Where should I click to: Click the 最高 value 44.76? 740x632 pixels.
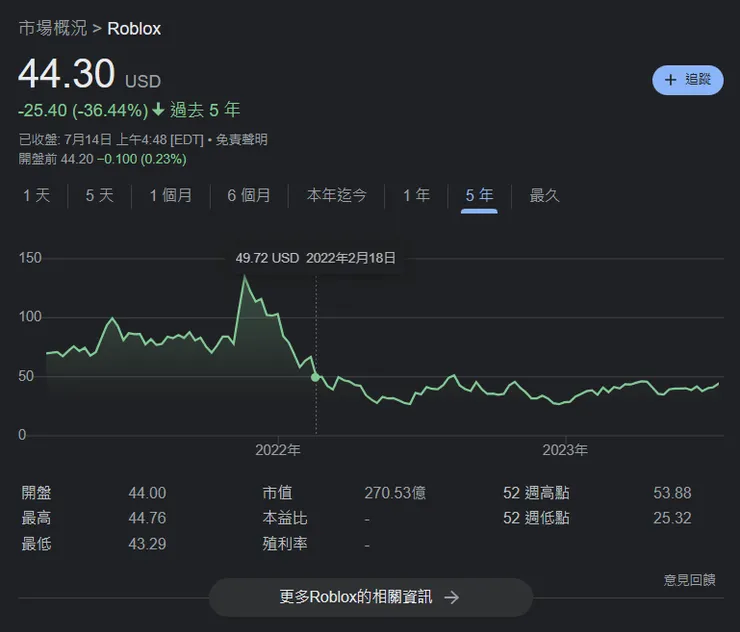click(x=147, y=518)
